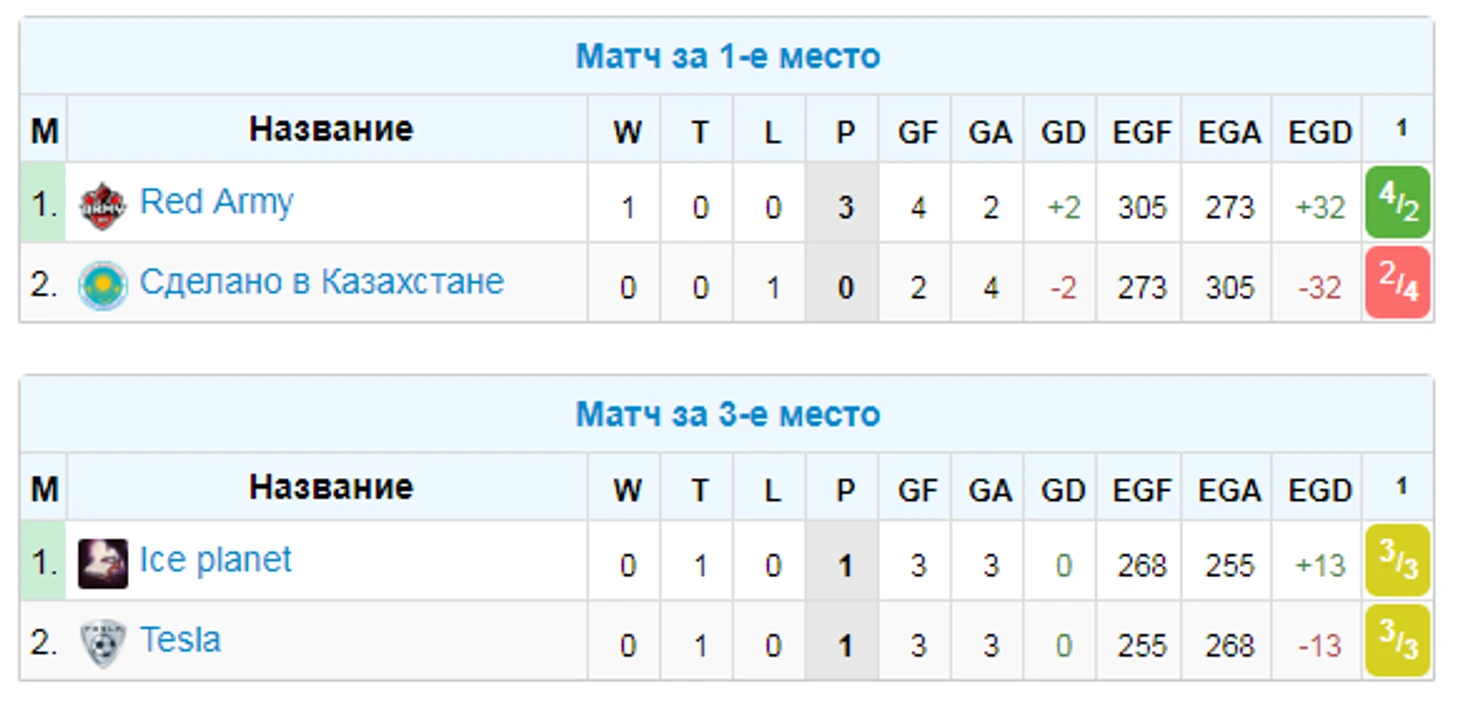
Task: Click the Red Army team logo
Action: click(x=103, y=206)
